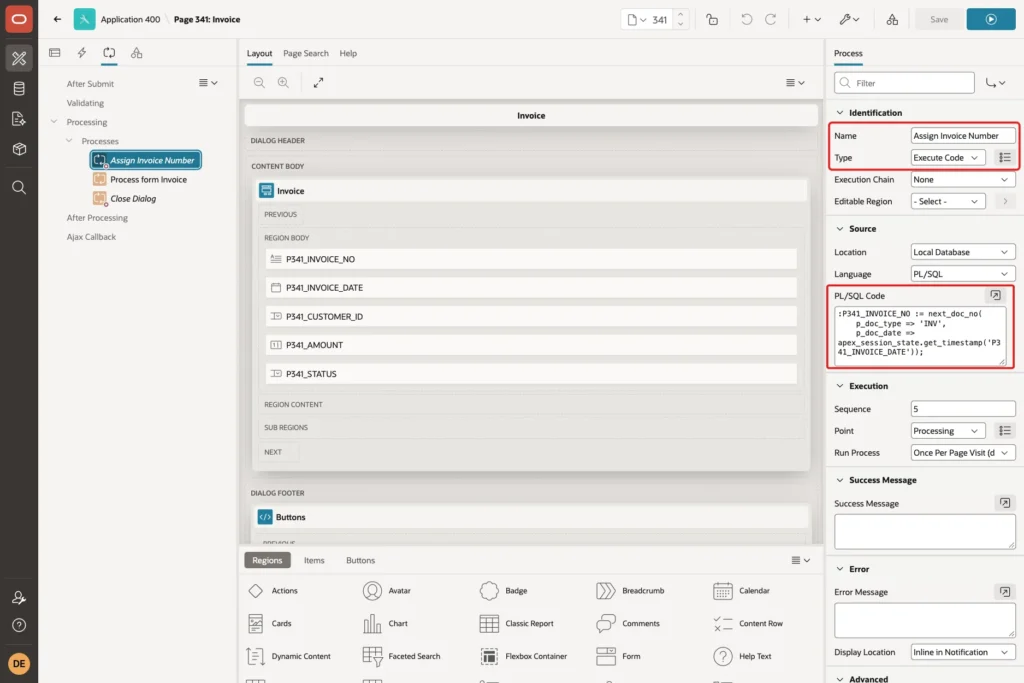
Task: Collapse the Source section
Action: click(x=840, y=229)
